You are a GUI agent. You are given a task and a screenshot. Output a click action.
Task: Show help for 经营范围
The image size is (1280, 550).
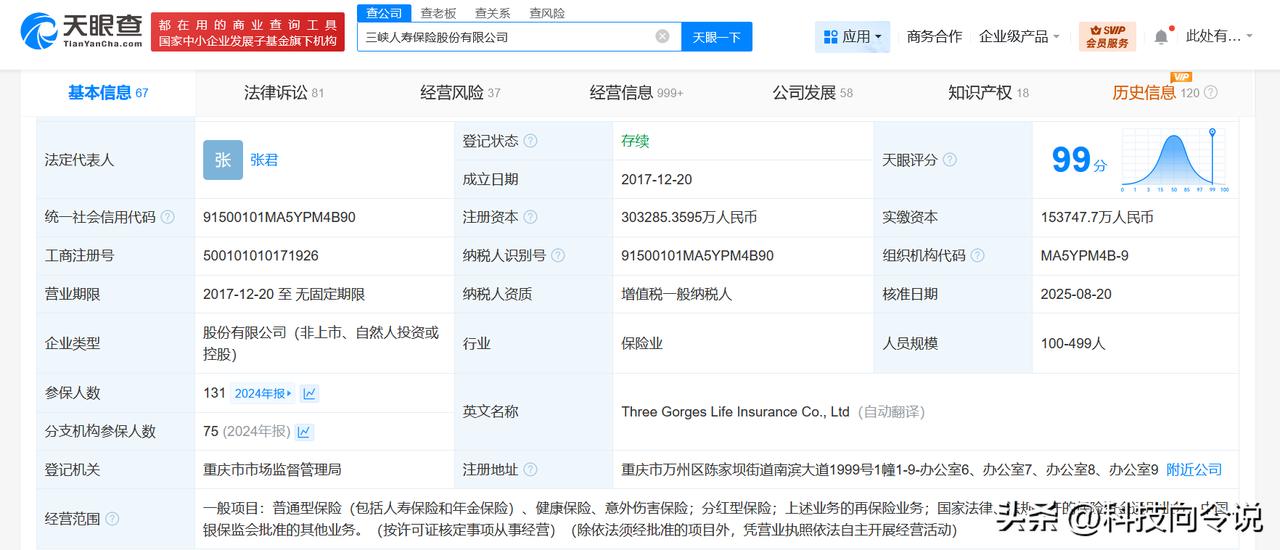[x=112, y=519]
